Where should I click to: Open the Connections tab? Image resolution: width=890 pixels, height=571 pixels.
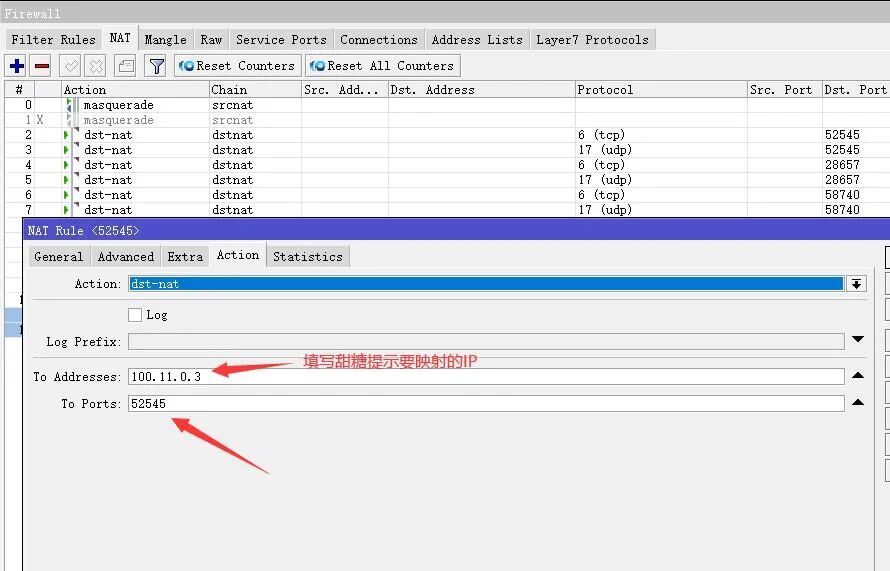pos(379,40)
